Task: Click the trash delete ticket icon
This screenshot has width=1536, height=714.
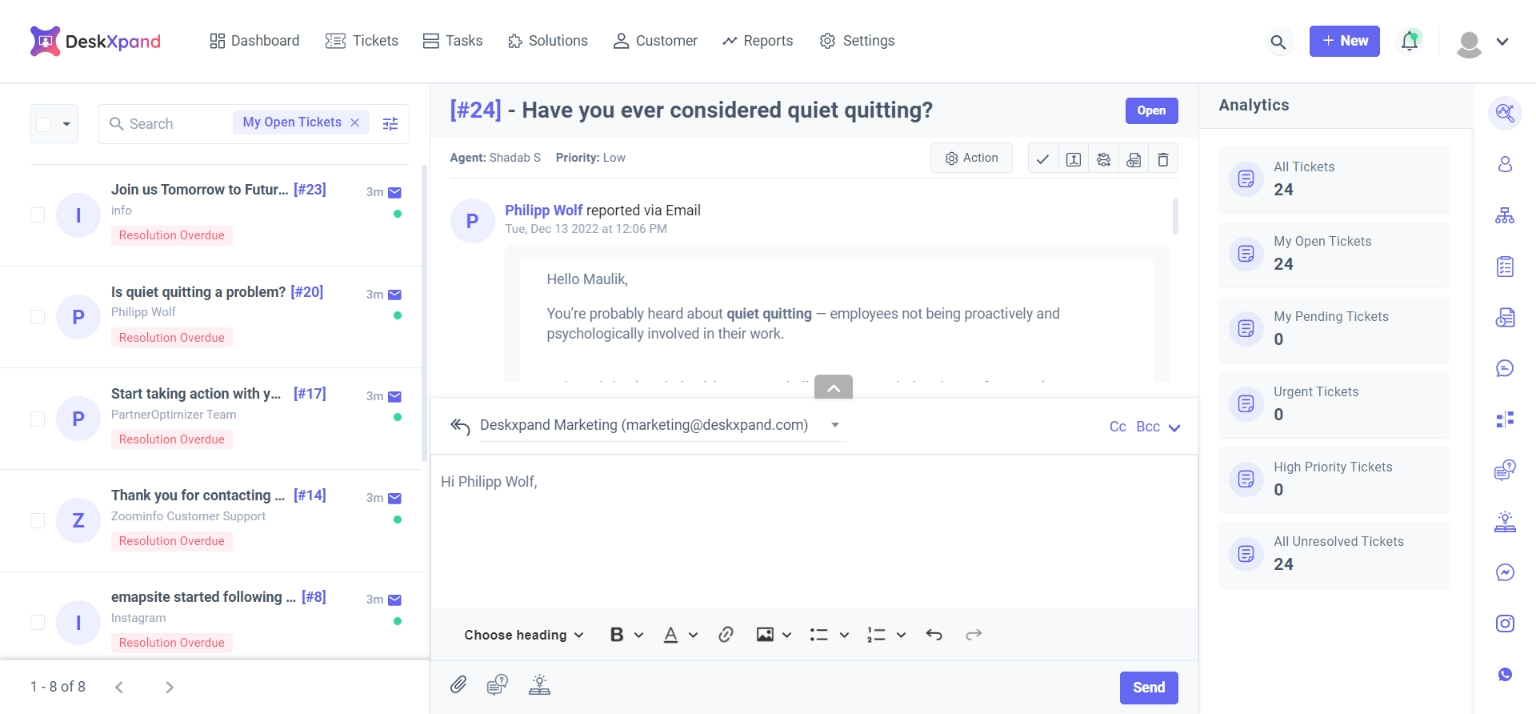Action: coord(1163,159)
